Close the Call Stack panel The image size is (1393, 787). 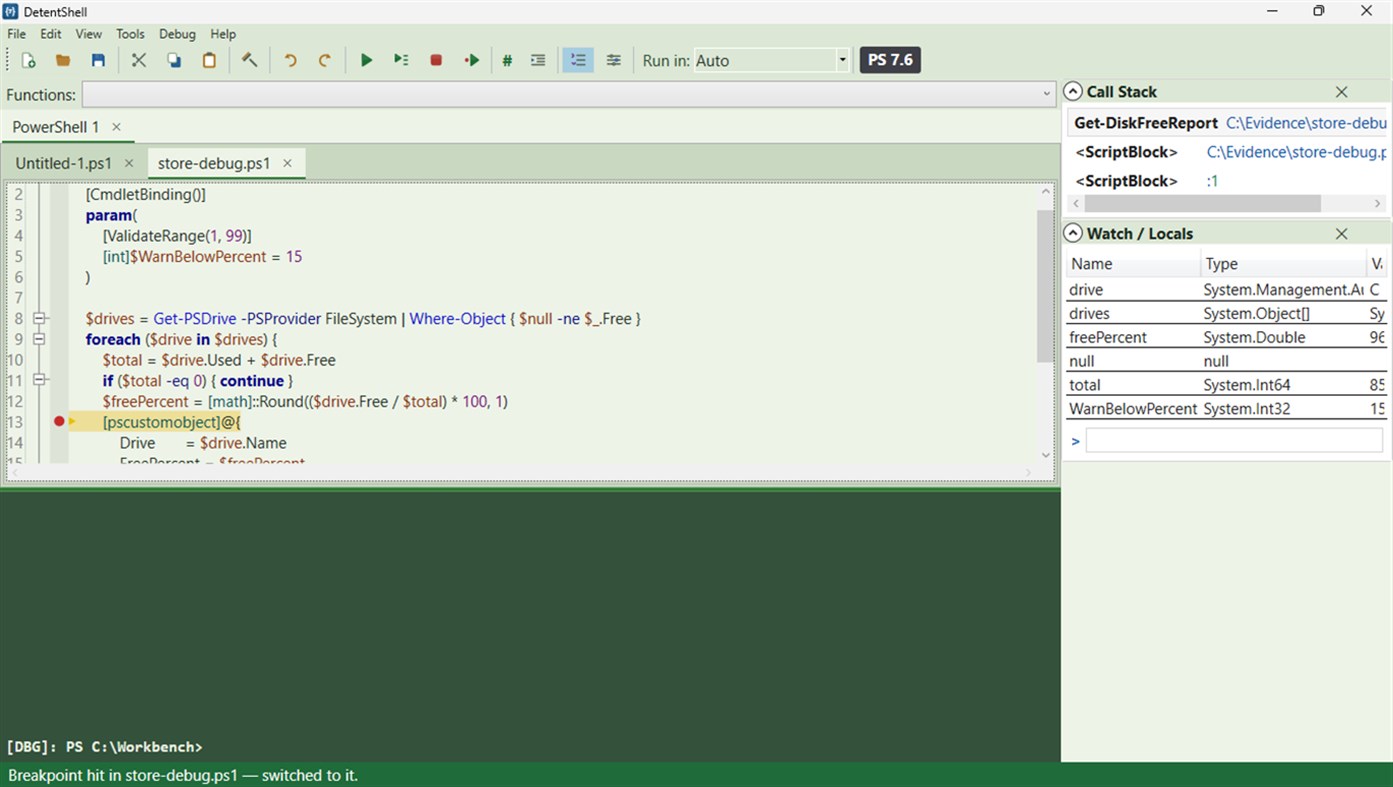click(x=1342, y=92)
